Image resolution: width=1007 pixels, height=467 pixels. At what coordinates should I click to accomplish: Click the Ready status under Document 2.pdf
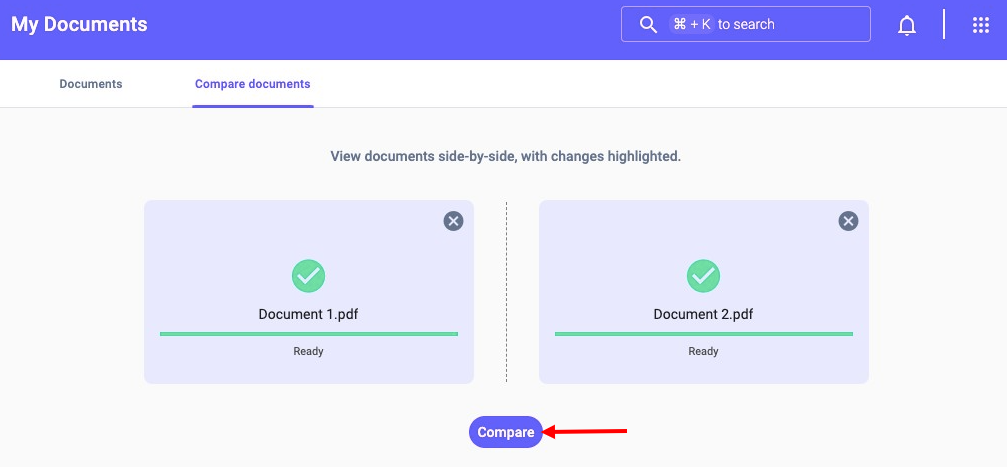coord(703,351)
